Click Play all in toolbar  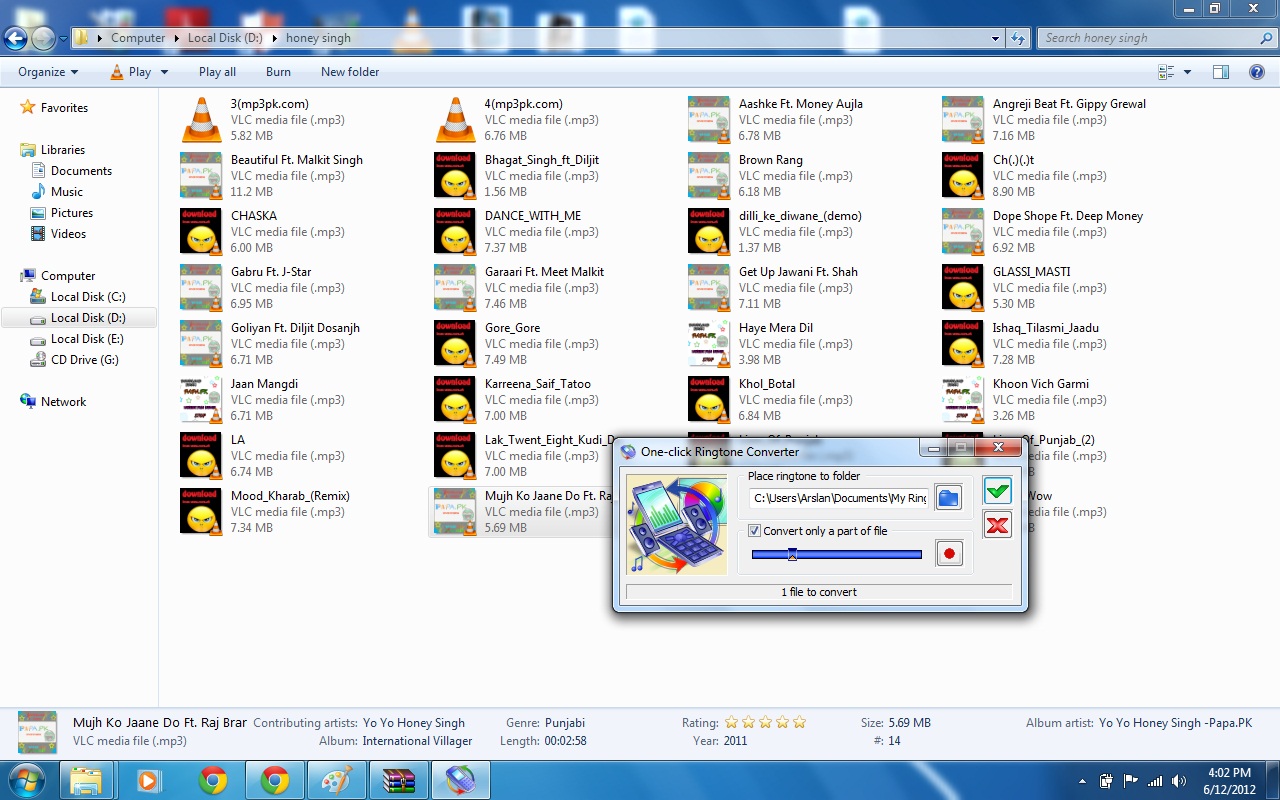pyautogui.click(x=217, y=72)
